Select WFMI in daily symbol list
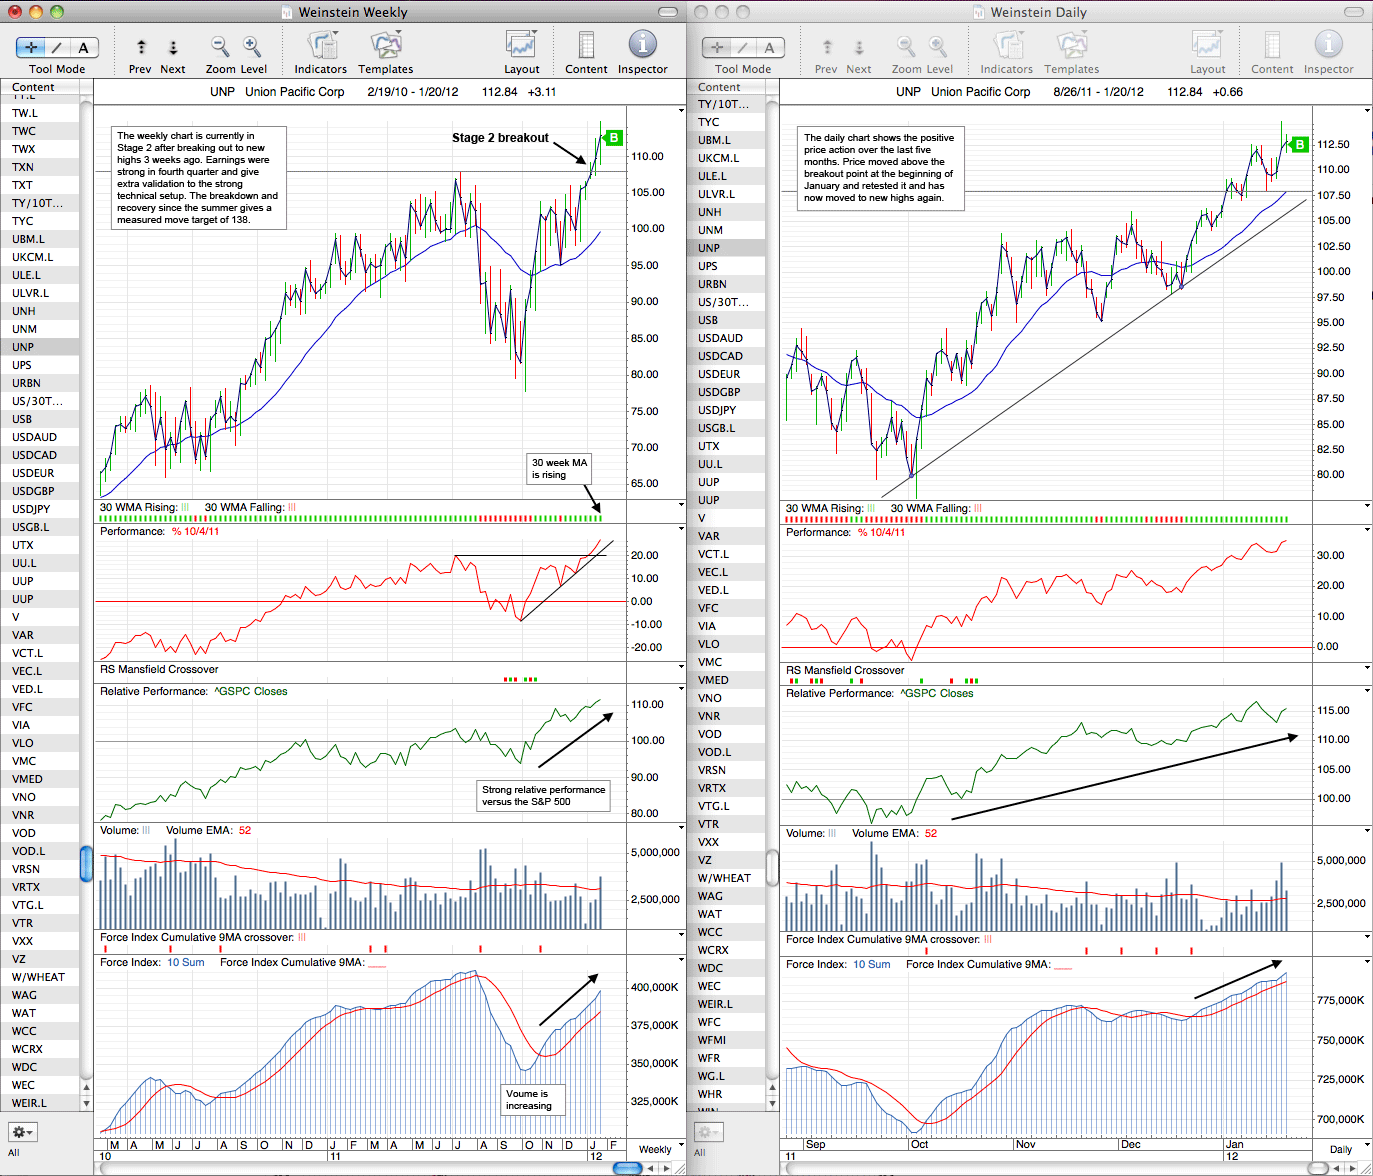The image size is (1373, 1176). point(726,1040)
